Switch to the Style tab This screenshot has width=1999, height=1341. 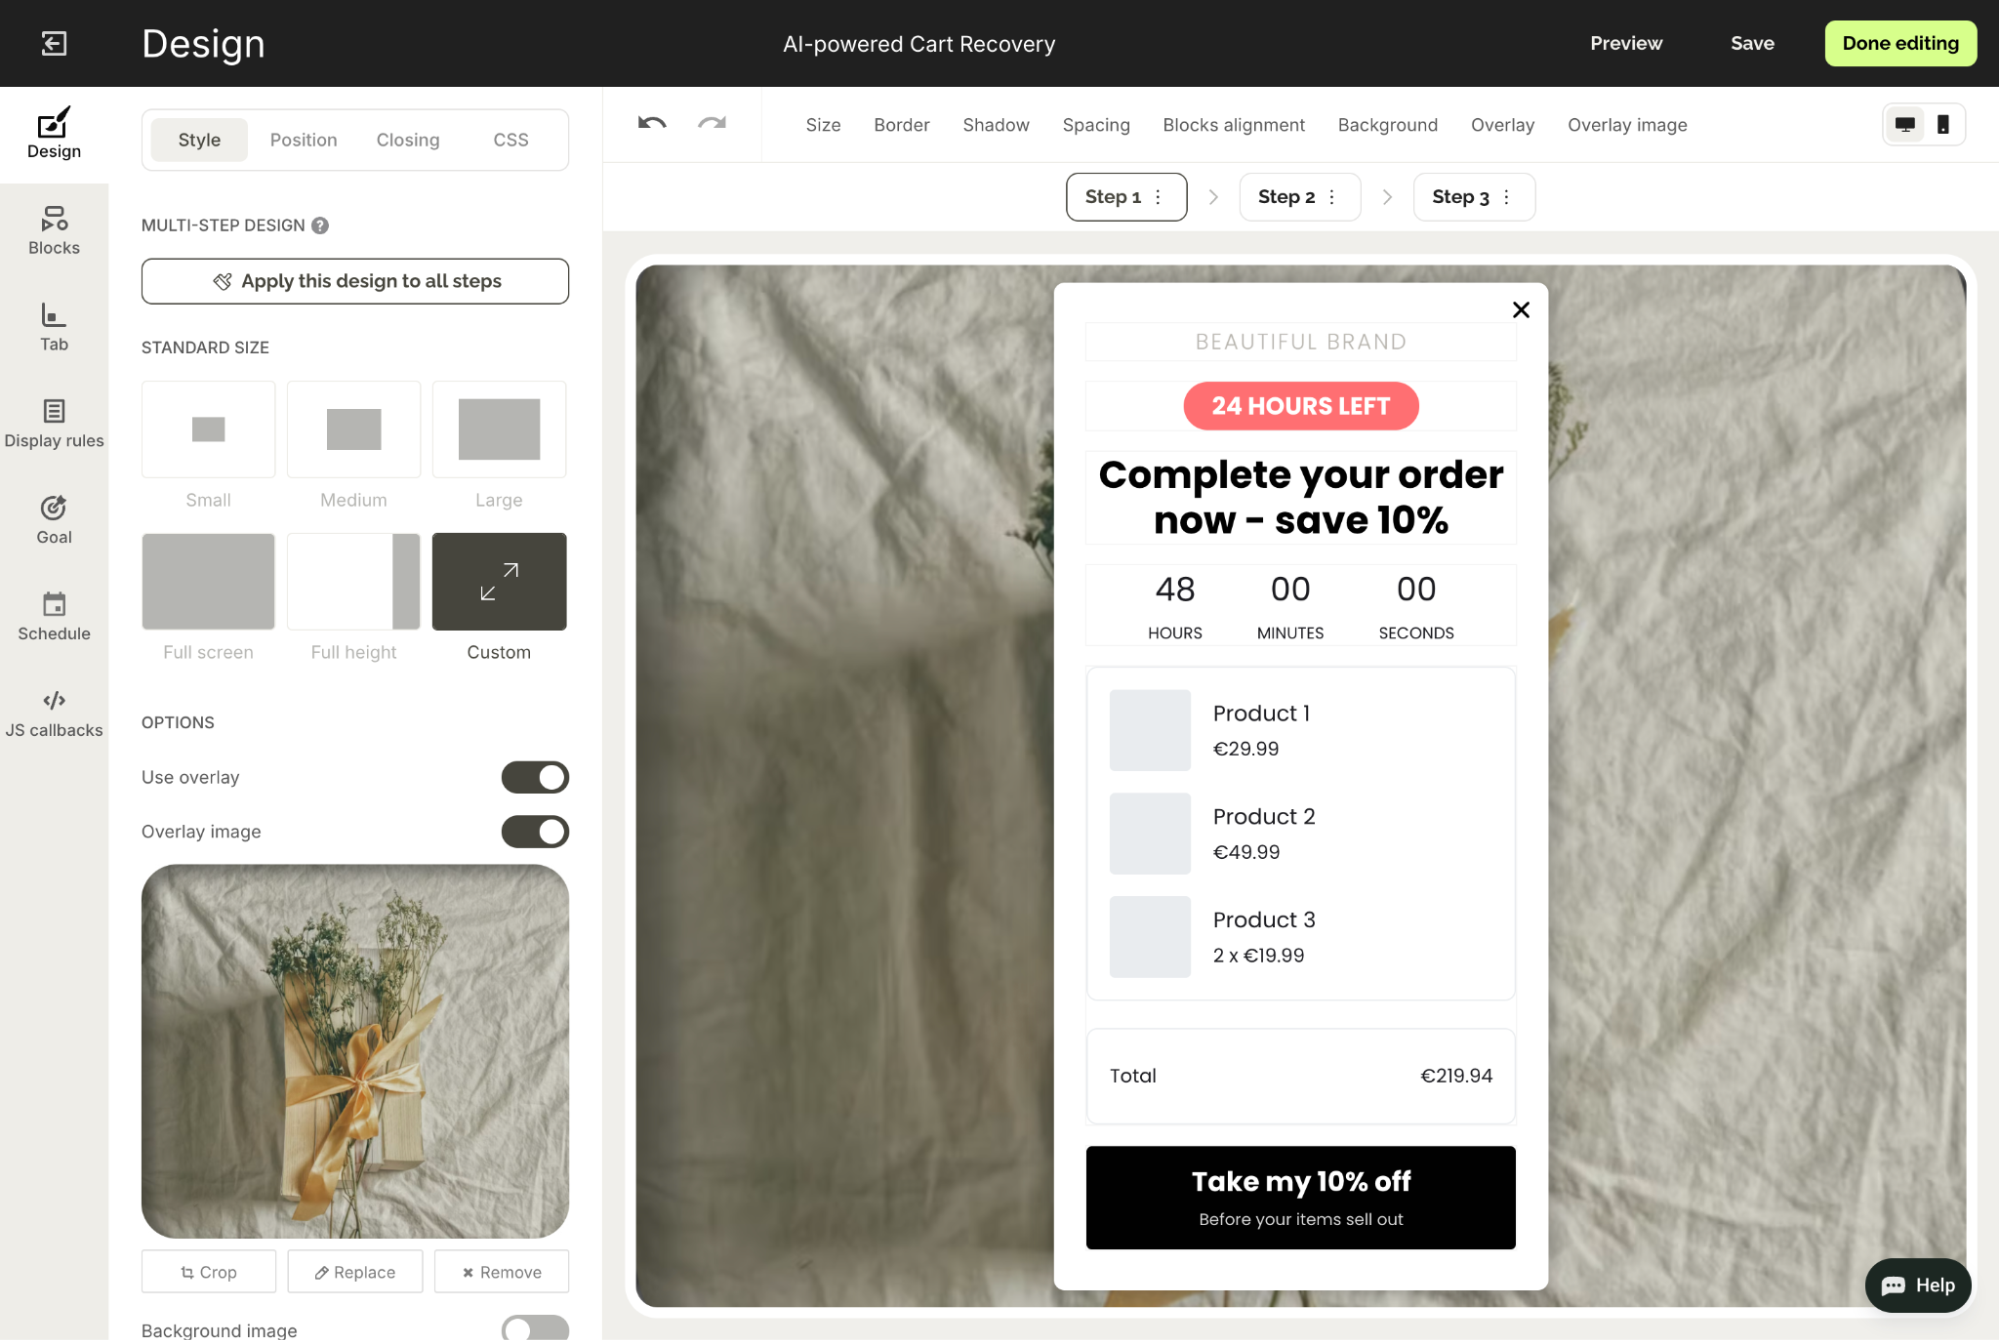[x=199, y=140]
